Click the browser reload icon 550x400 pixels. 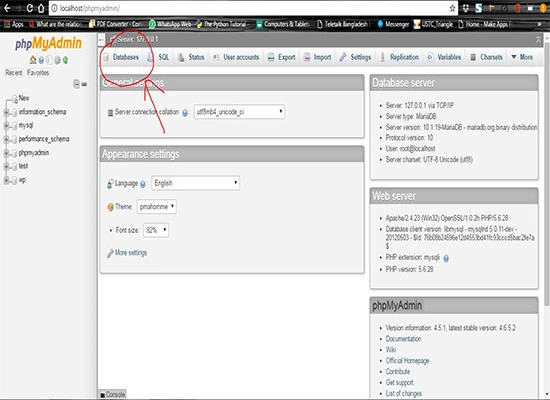30,8
